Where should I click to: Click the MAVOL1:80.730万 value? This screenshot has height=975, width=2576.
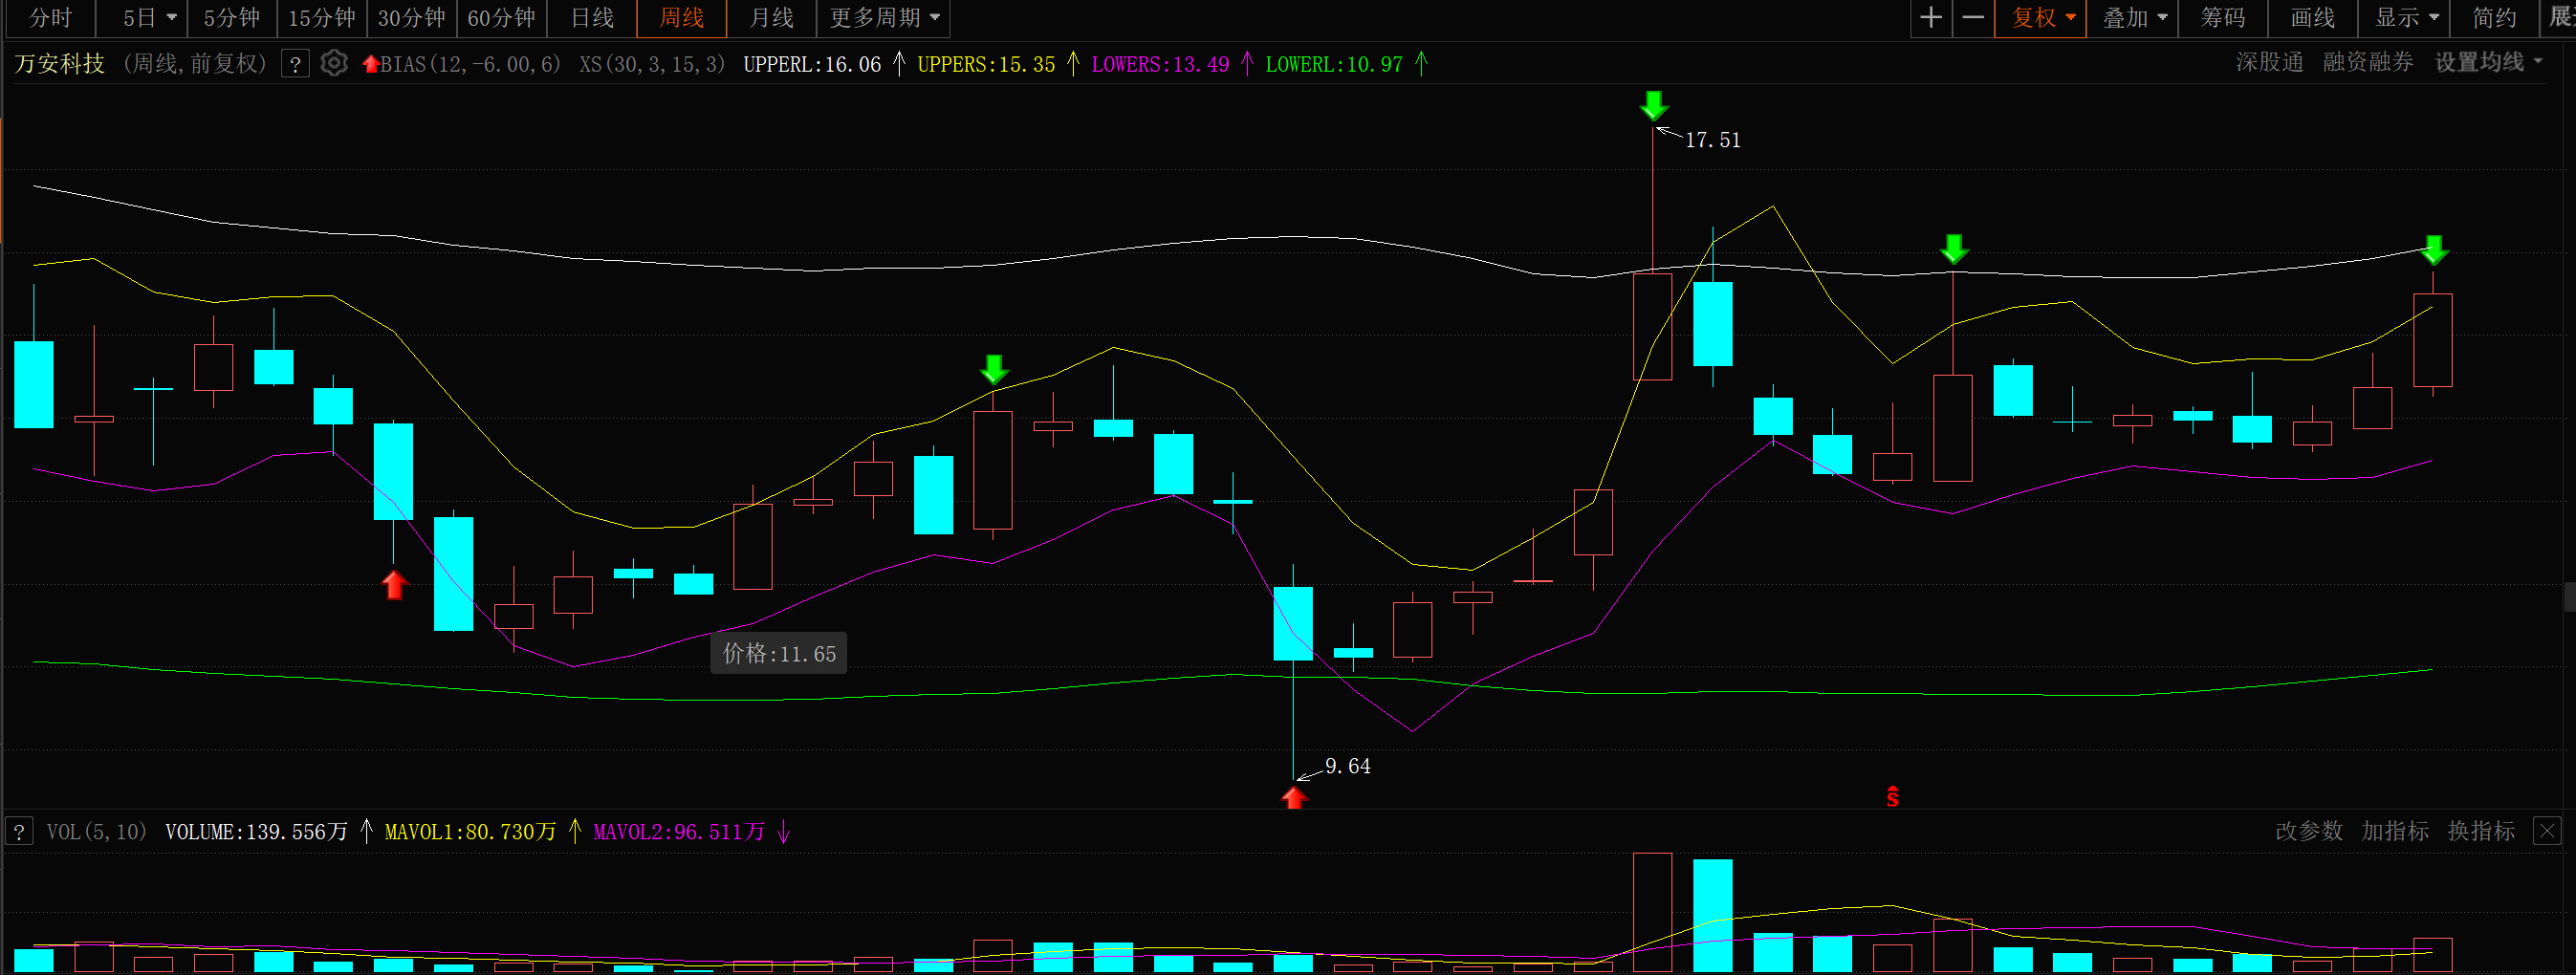(x=470, y=832)
